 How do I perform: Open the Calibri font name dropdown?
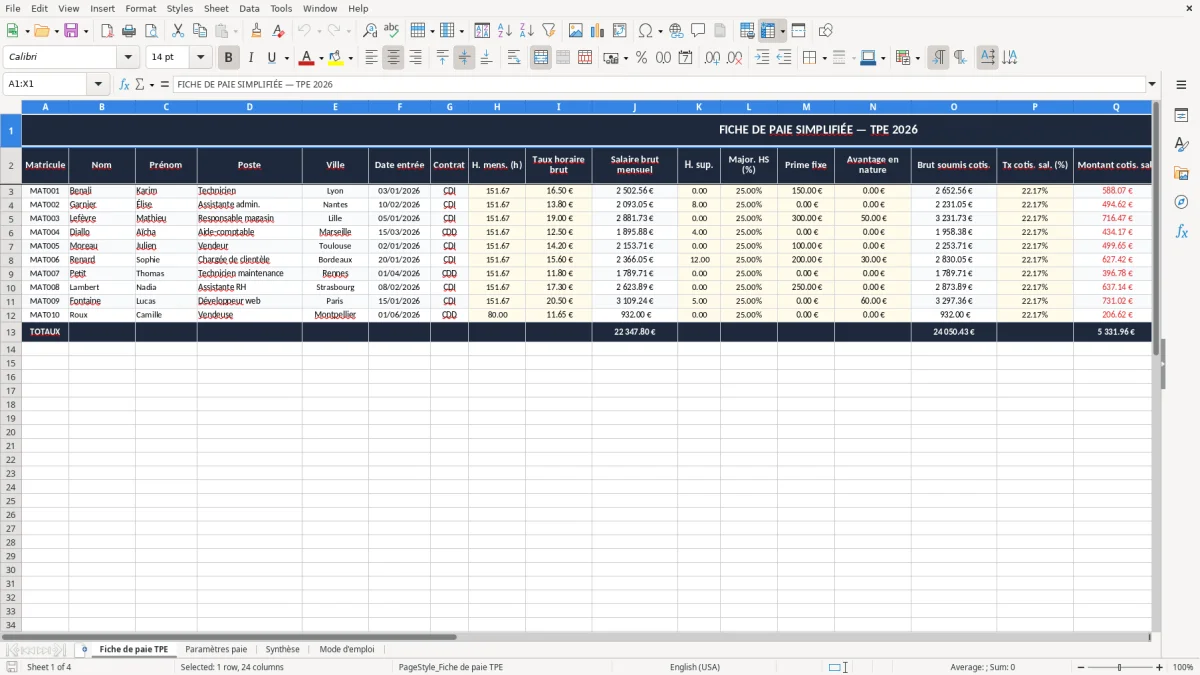pyautogui.click(x=128, y=58)
